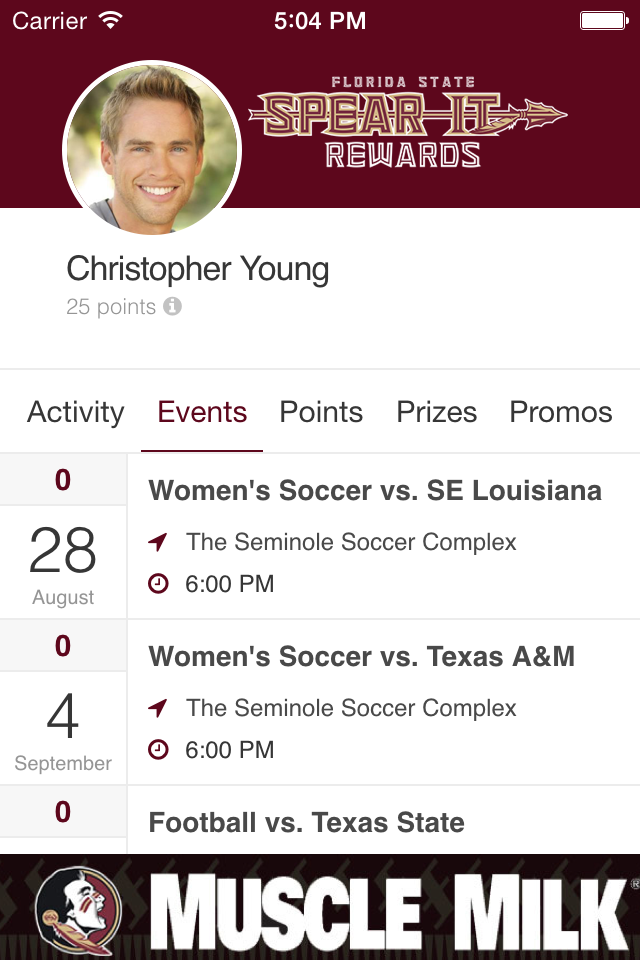640x960 pixels.
Task: Tap the Seminole head logo in banner
Action: pos(78,910)
